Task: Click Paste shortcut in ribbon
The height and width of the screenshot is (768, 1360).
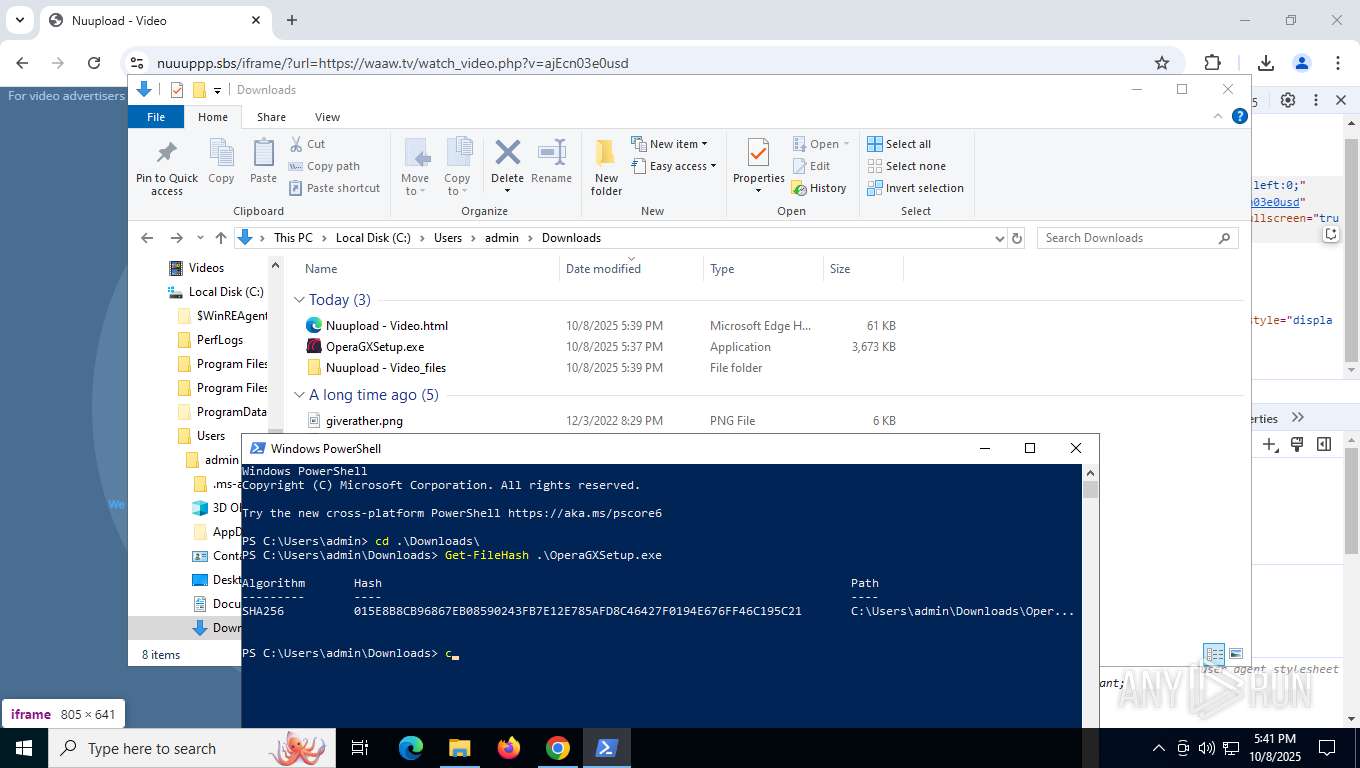Action: point(334,188)
